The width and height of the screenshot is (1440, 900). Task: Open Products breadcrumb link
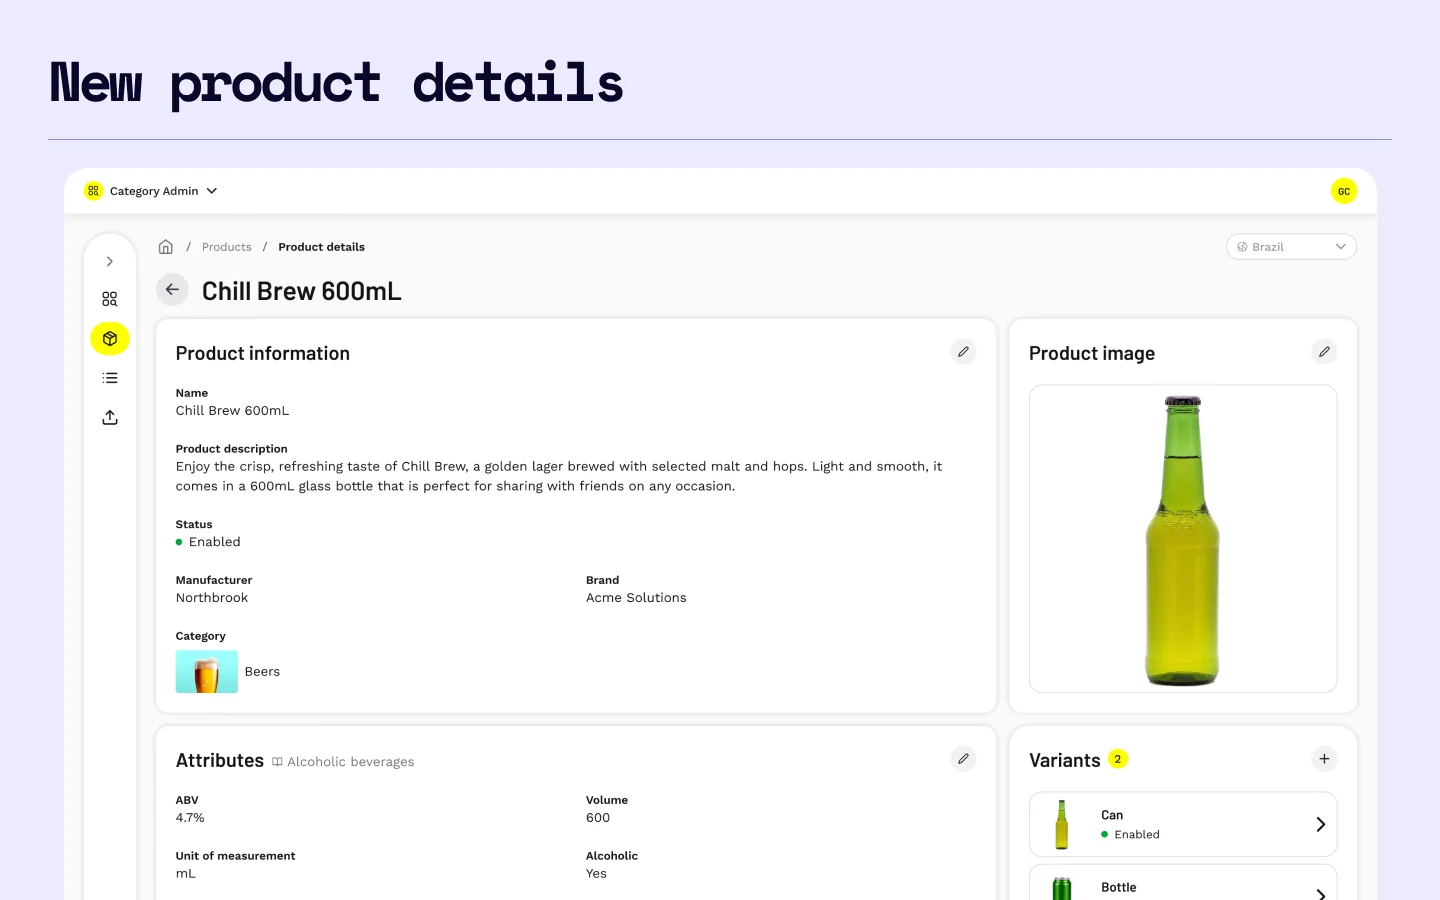(227, 247)
